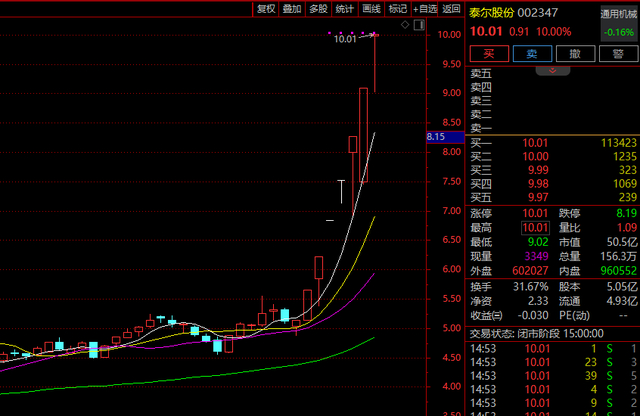
Task: Add stock via +自选 button
Action: pos(424,9)
